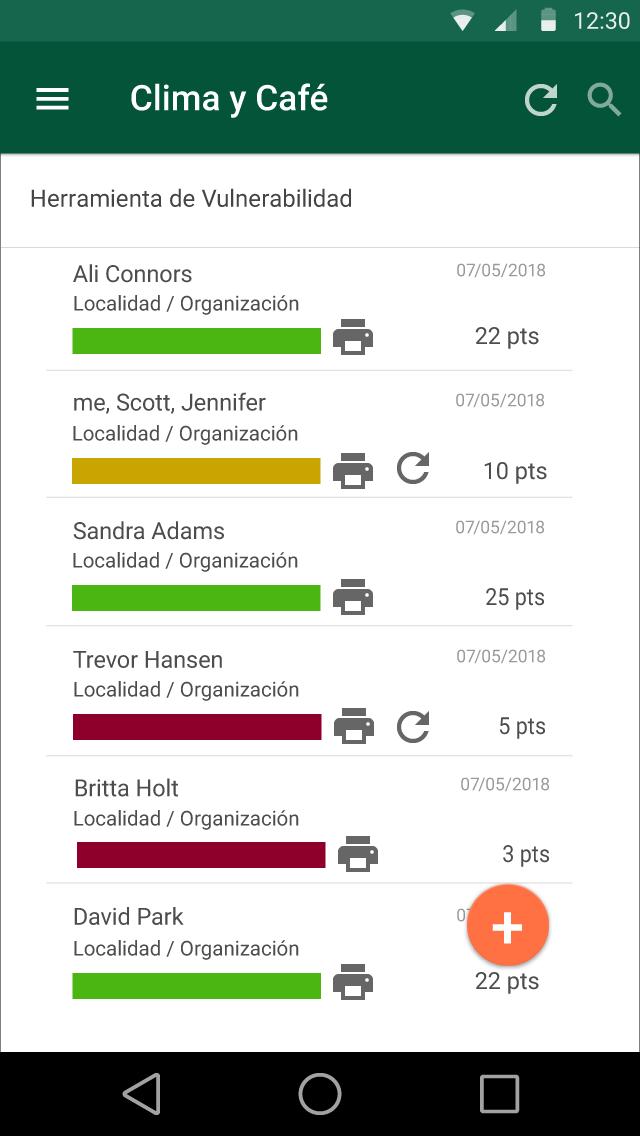Select the Sandra Adams record name
The width and height of the screenshot is (640, 1136).
(x=149, y=531)
